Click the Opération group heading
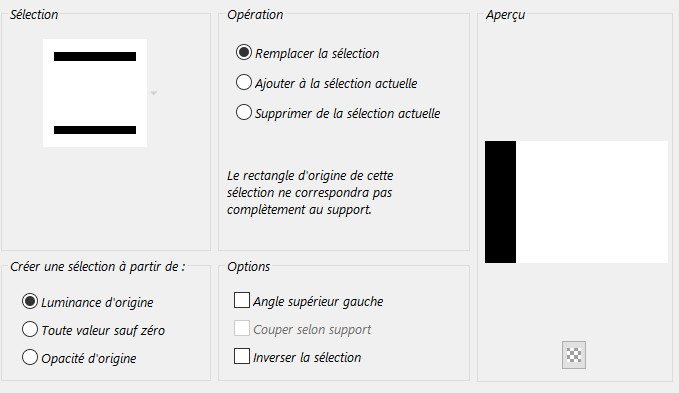The width and height of the screenshot is (679, 393). (x=255, y=15)
